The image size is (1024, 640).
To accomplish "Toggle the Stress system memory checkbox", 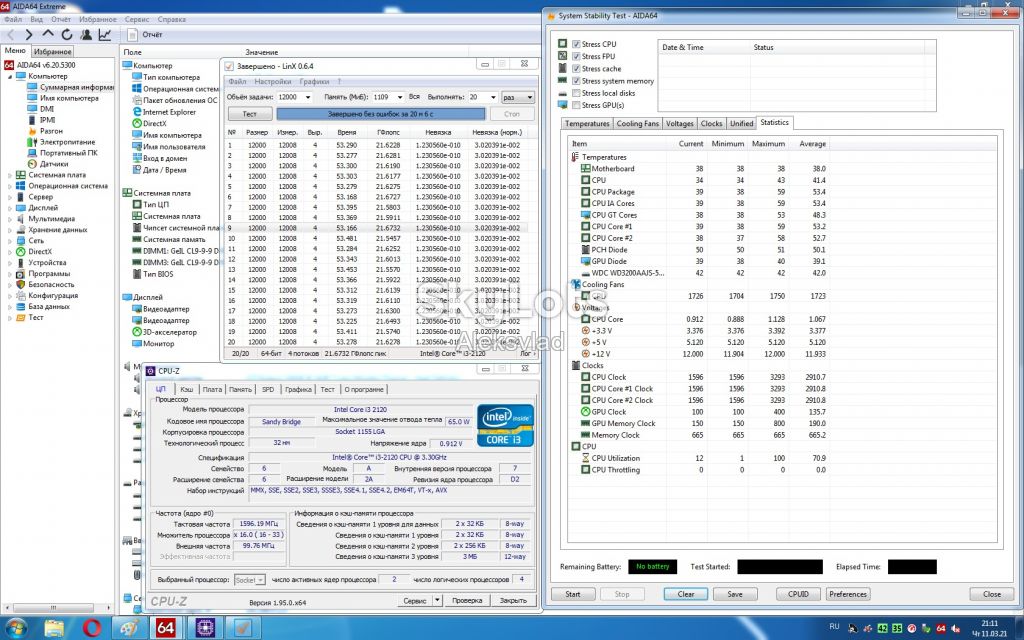I will click(576, 81).
